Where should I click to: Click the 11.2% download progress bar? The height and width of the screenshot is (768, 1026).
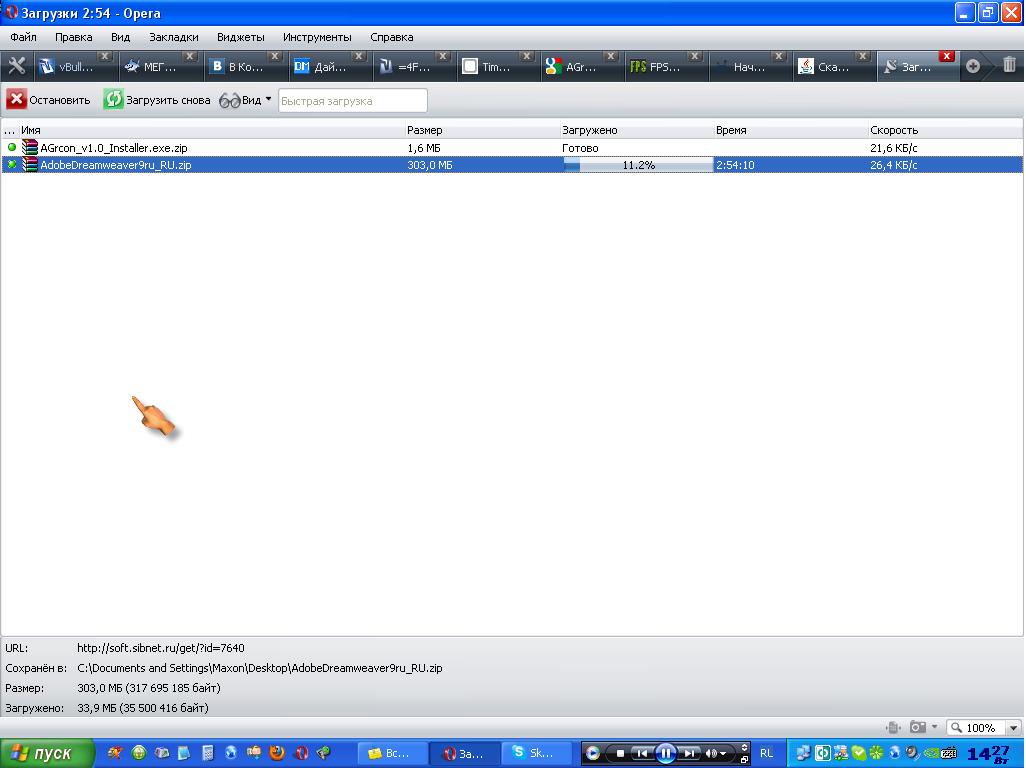point(638,165)
